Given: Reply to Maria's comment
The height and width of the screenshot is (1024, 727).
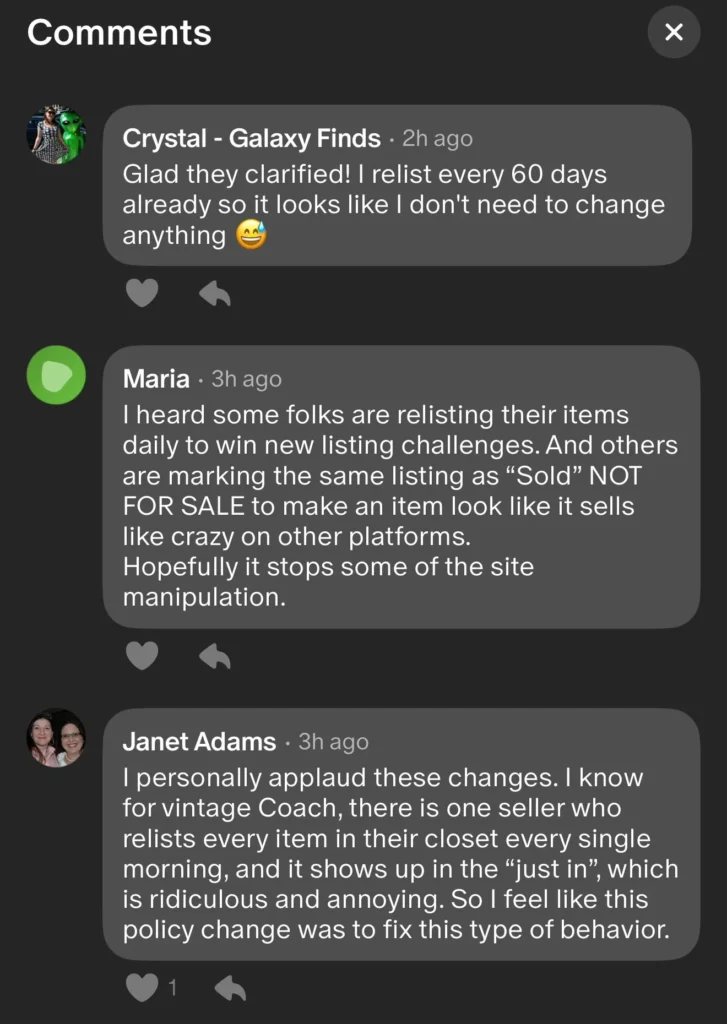Looking at the screenshot, I should [215, 656].
